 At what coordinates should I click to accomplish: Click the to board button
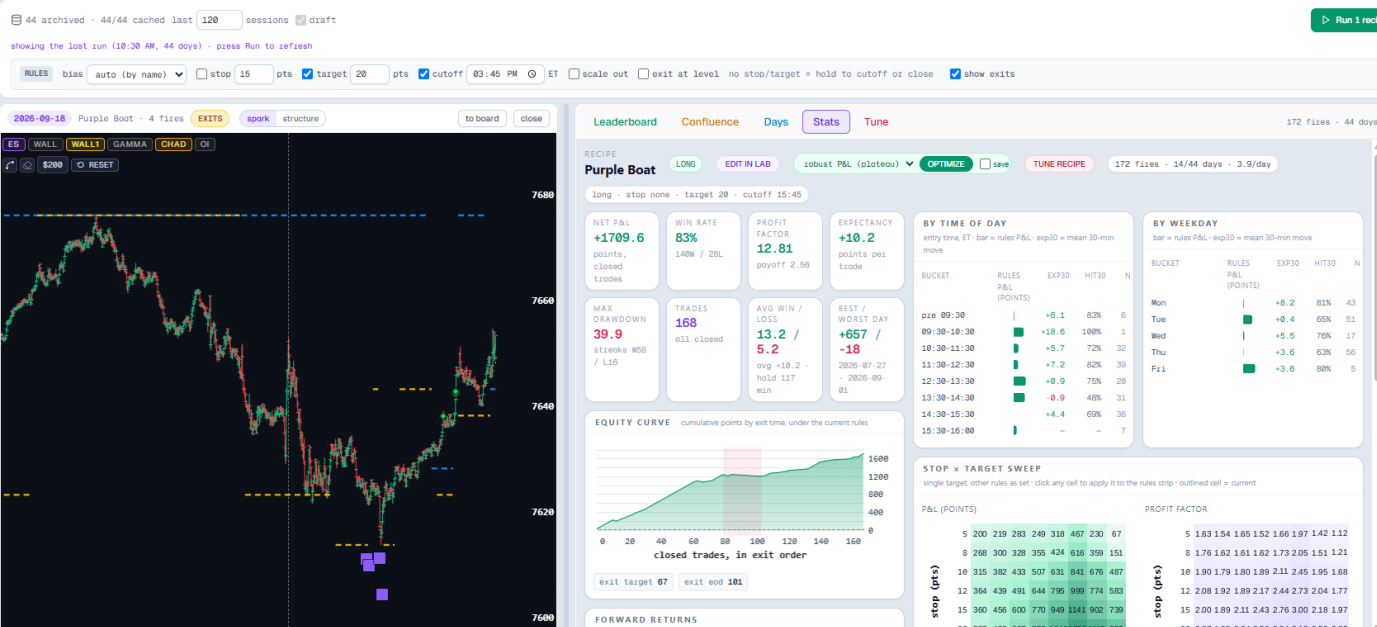coord(482,118)
